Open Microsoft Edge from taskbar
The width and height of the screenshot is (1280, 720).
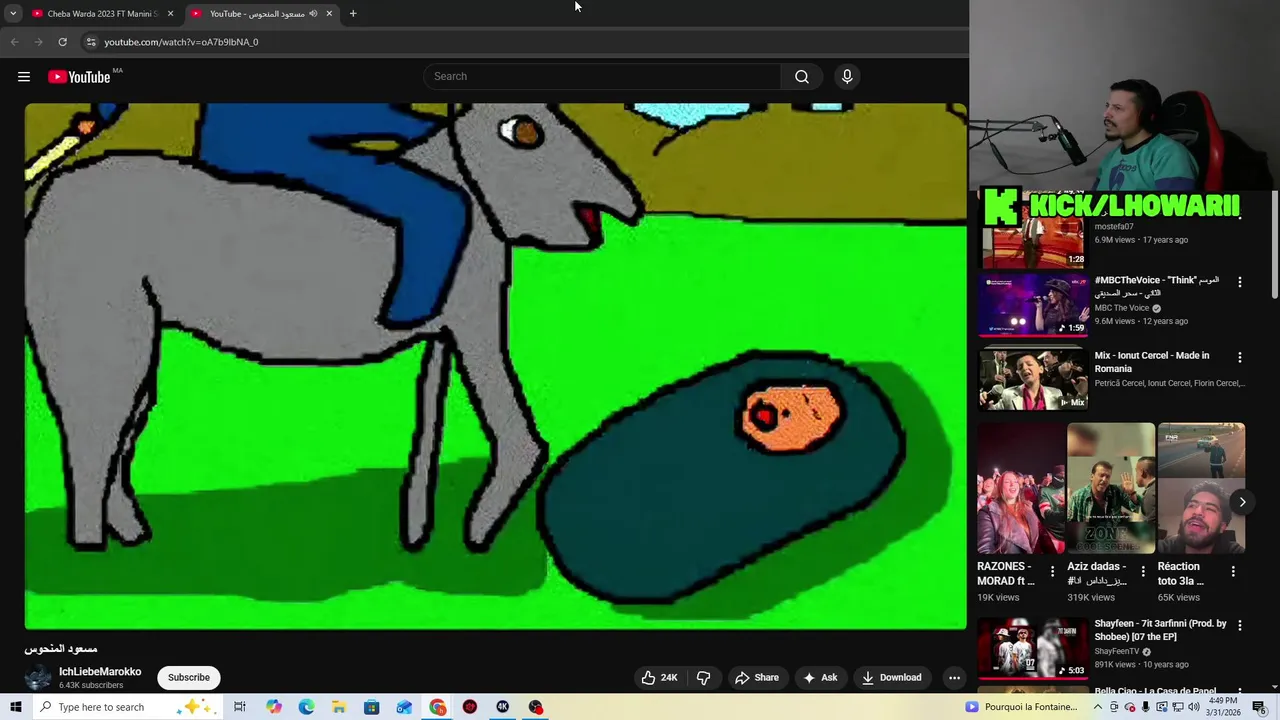307,707
